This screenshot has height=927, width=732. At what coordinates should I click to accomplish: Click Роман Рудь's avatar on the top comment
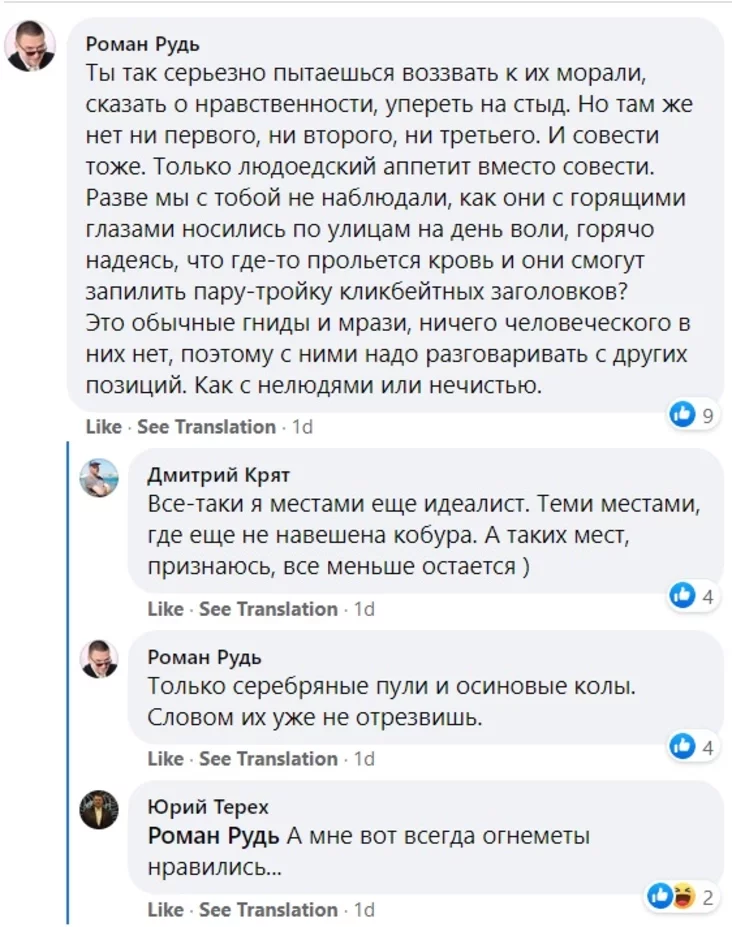[x=31, y=48]
